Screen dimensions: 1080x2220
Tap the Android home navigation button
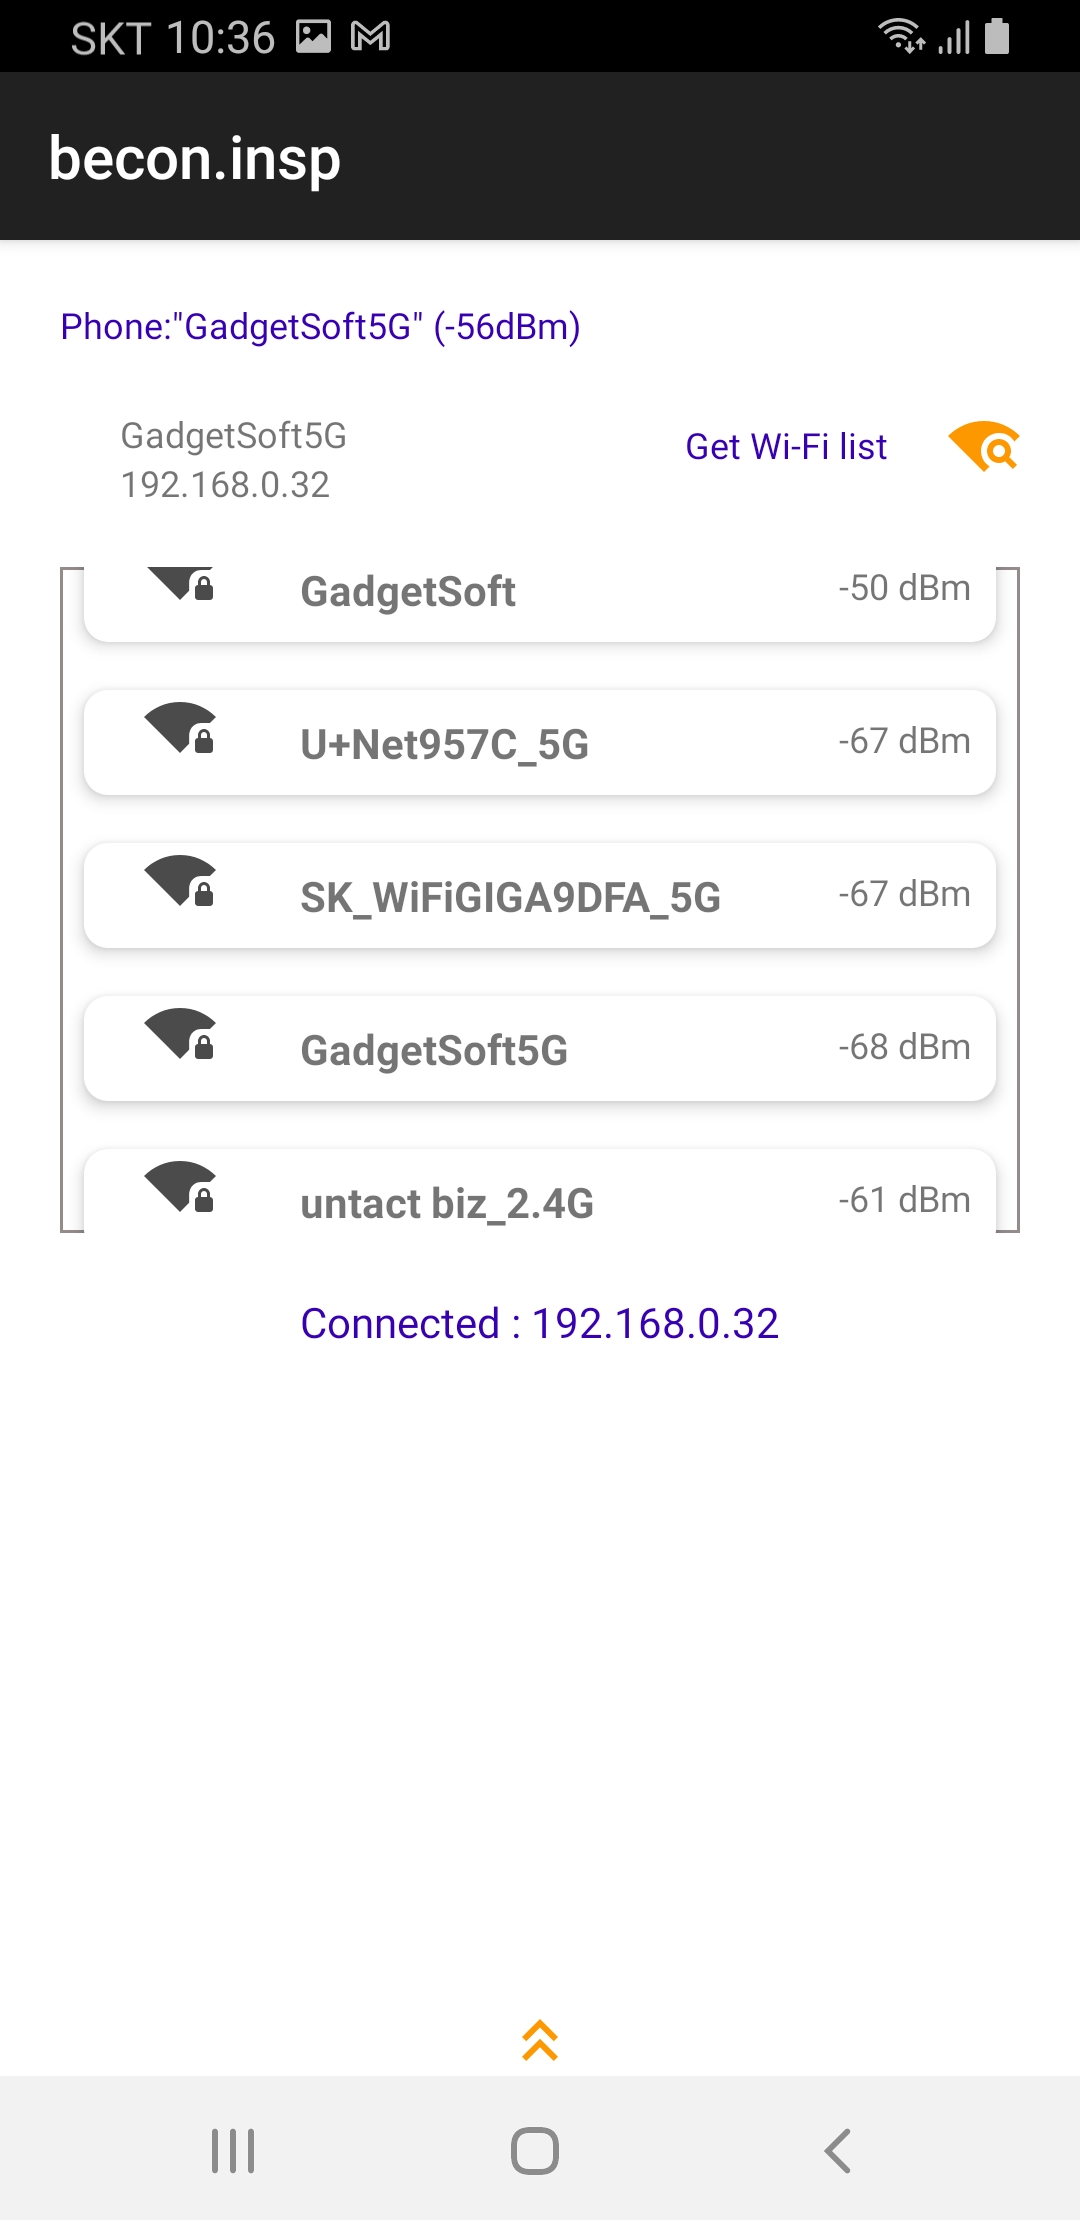click(535, 2150)
